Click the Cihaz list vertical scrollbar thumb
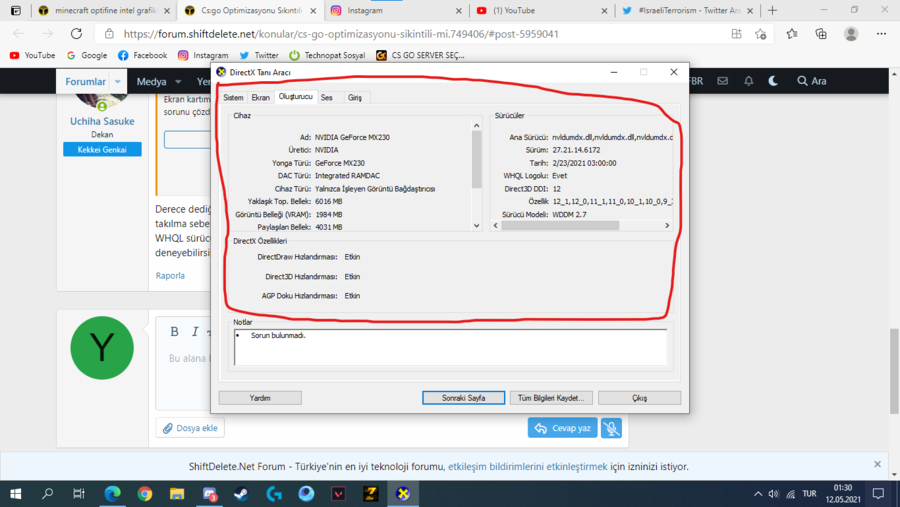Screen dimensions: 900x507 tap(476, 159)
